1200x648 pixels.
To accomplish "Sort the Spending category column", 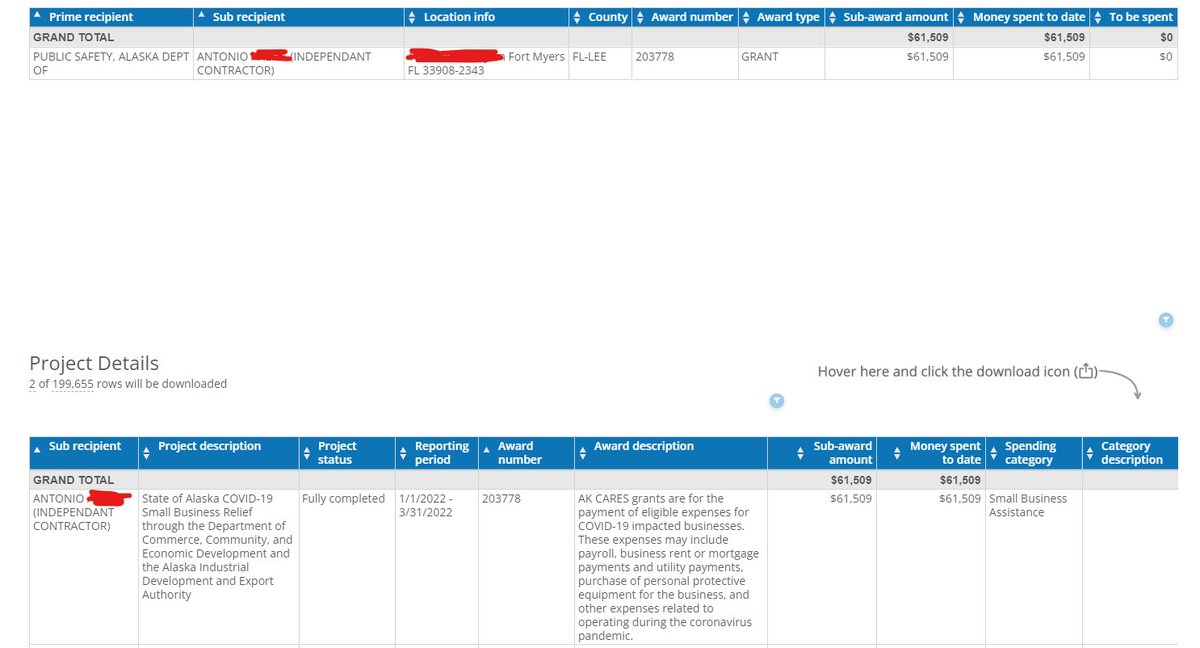I will [995, 450].
